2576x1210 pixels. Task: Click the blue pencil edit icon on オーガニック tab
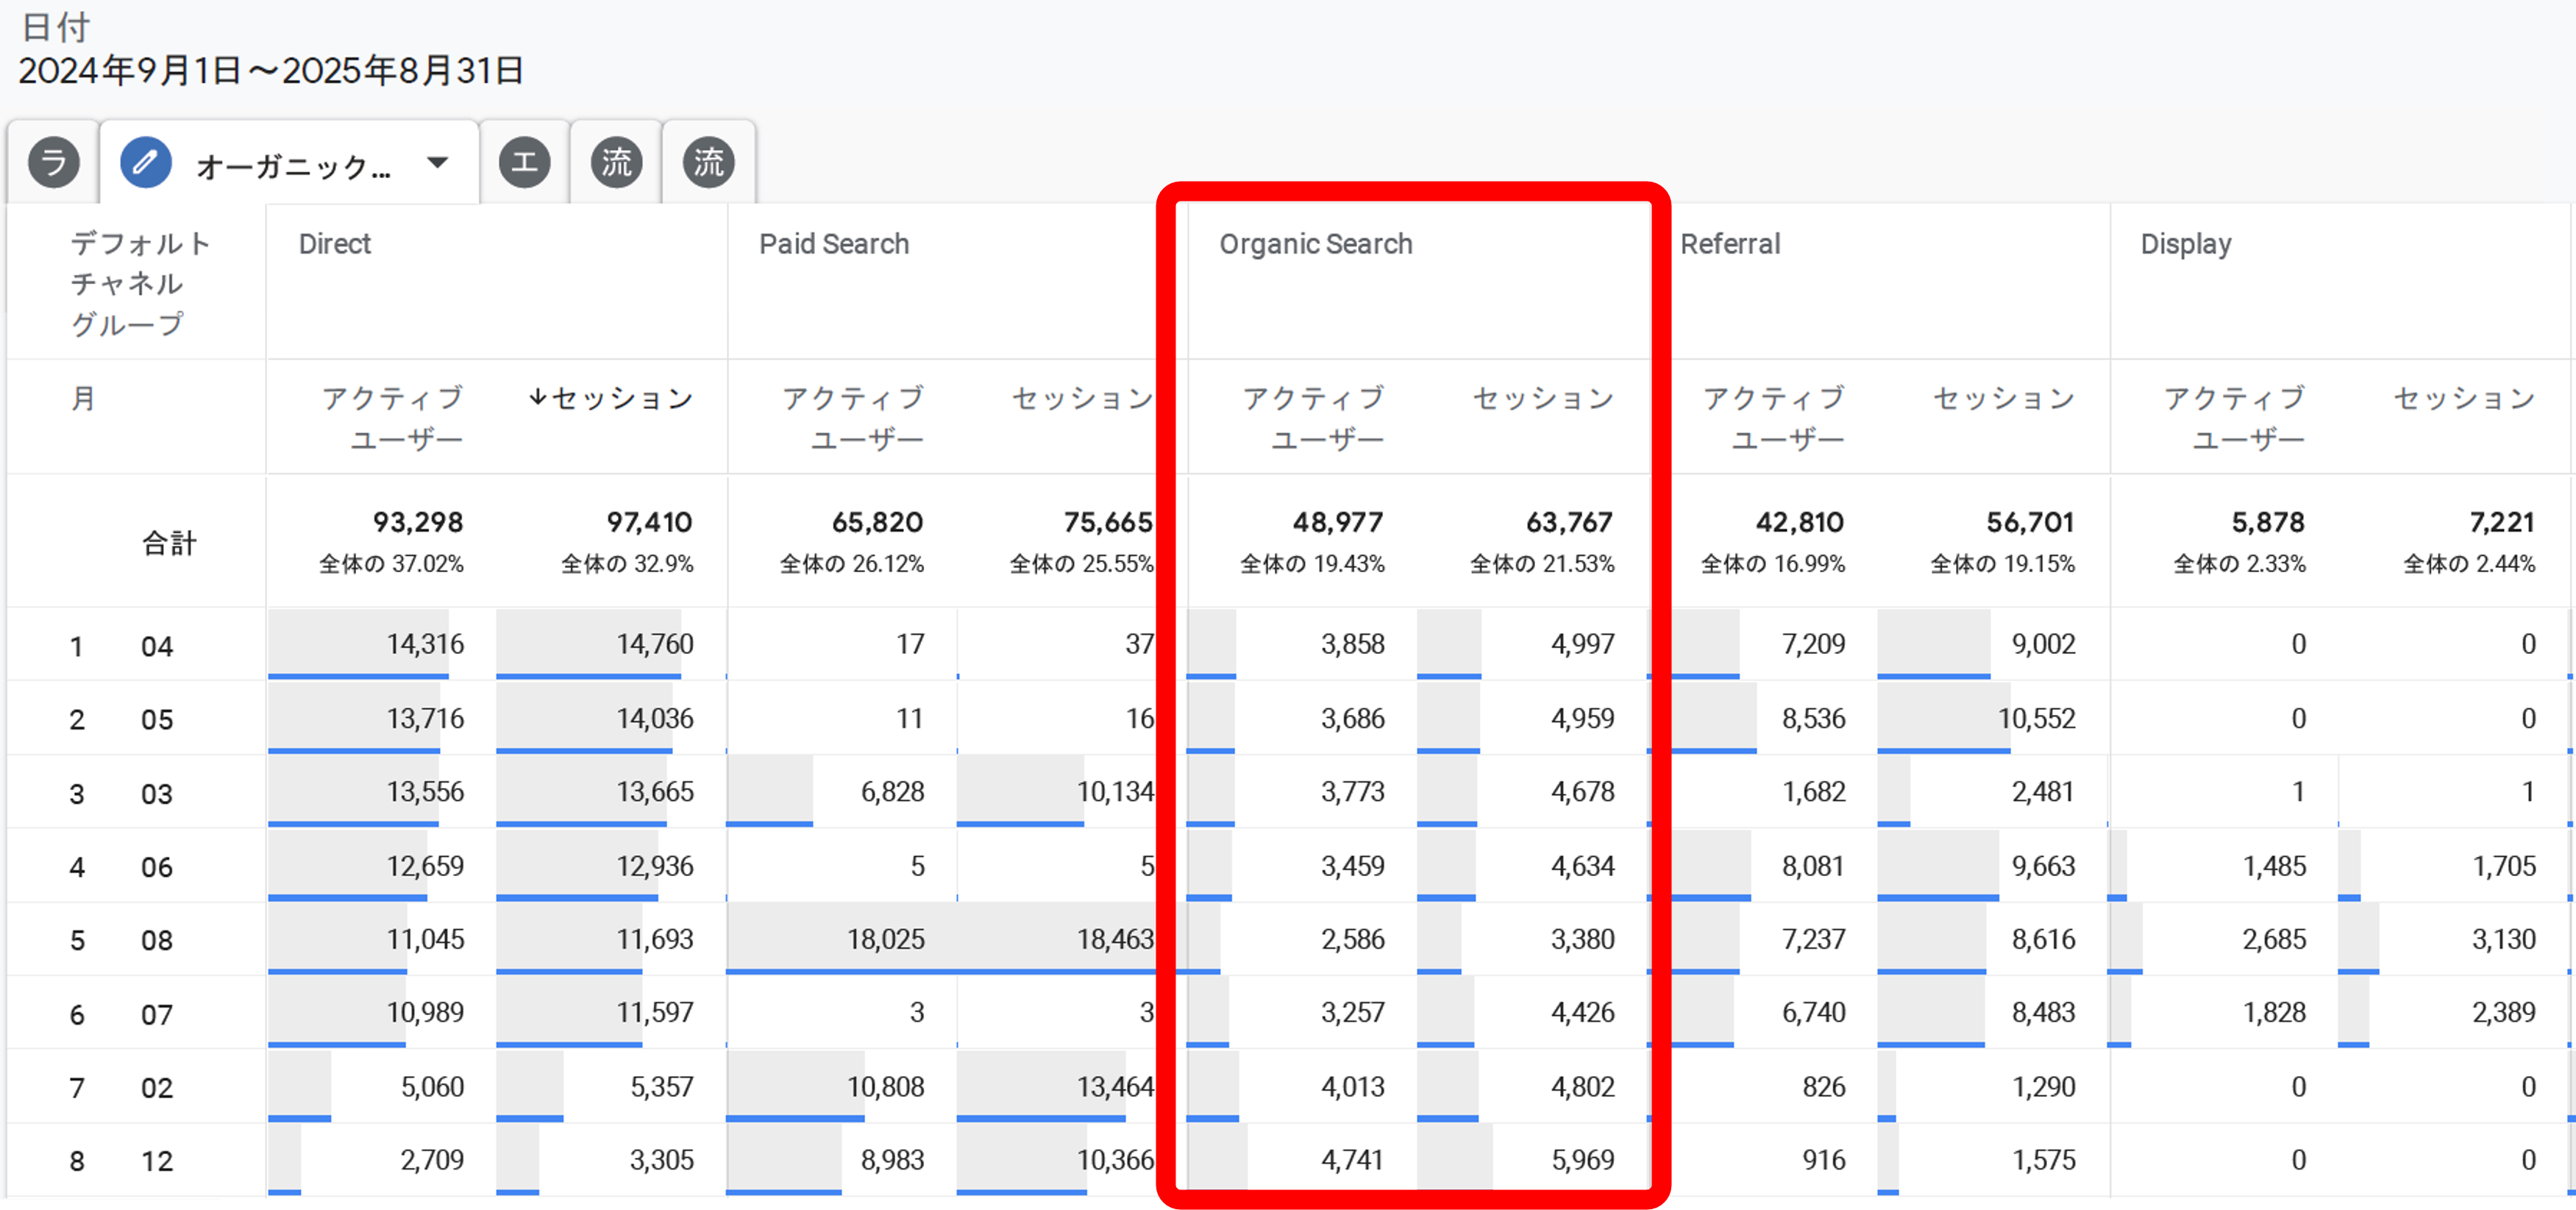pyautogui.click(x=146, y=162)
